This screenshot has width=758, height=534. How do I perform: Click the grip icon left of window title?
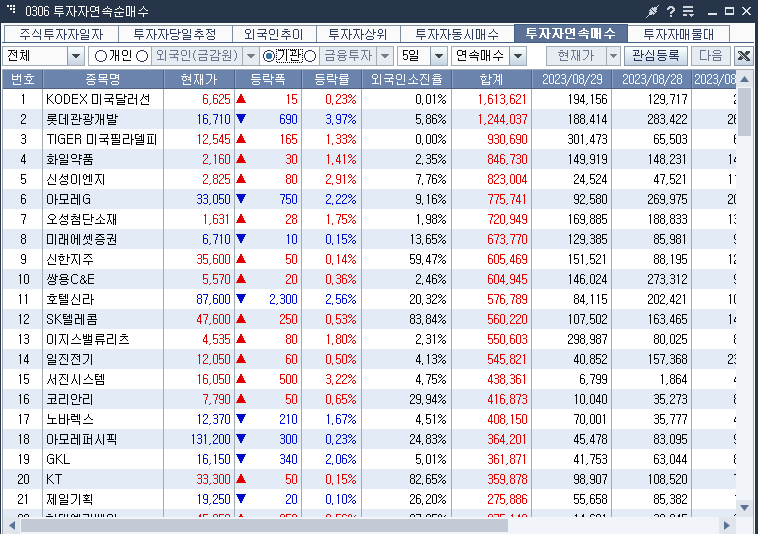tap(12, 9)
